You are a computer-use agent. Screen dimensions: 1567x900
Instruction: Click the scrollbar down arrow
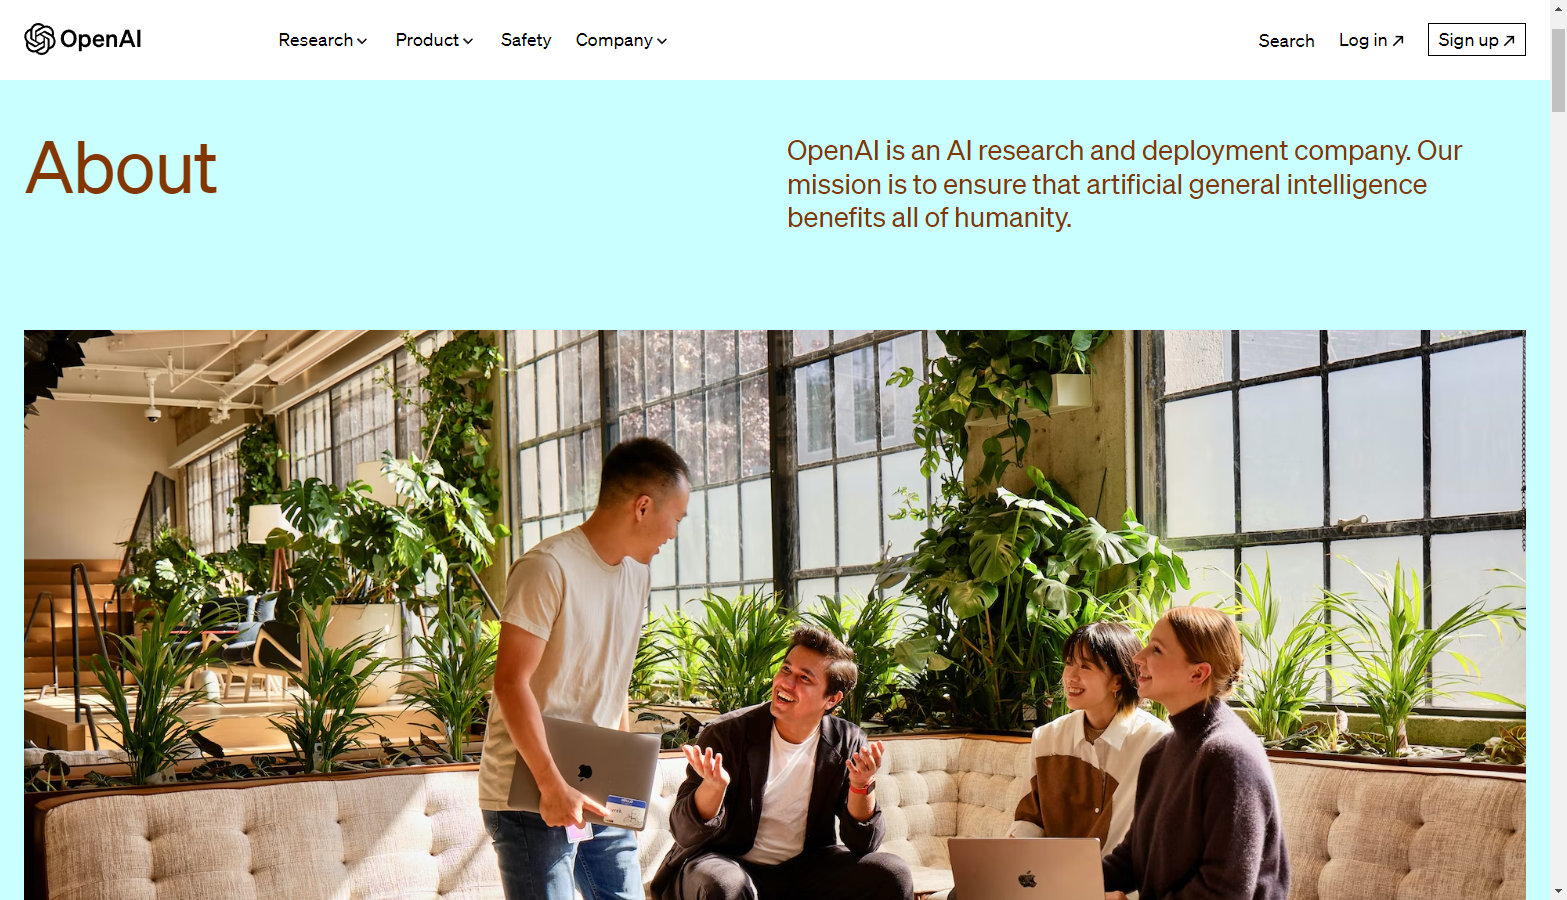click(x=1558, y=891)
